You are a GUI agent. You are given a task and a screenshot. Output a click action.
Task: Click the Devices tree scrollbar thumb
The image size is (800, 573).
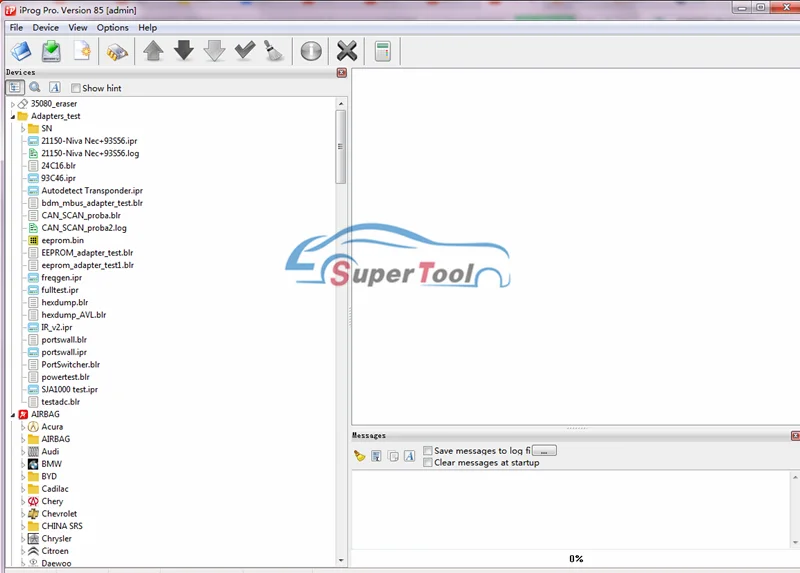coord(340,147)
